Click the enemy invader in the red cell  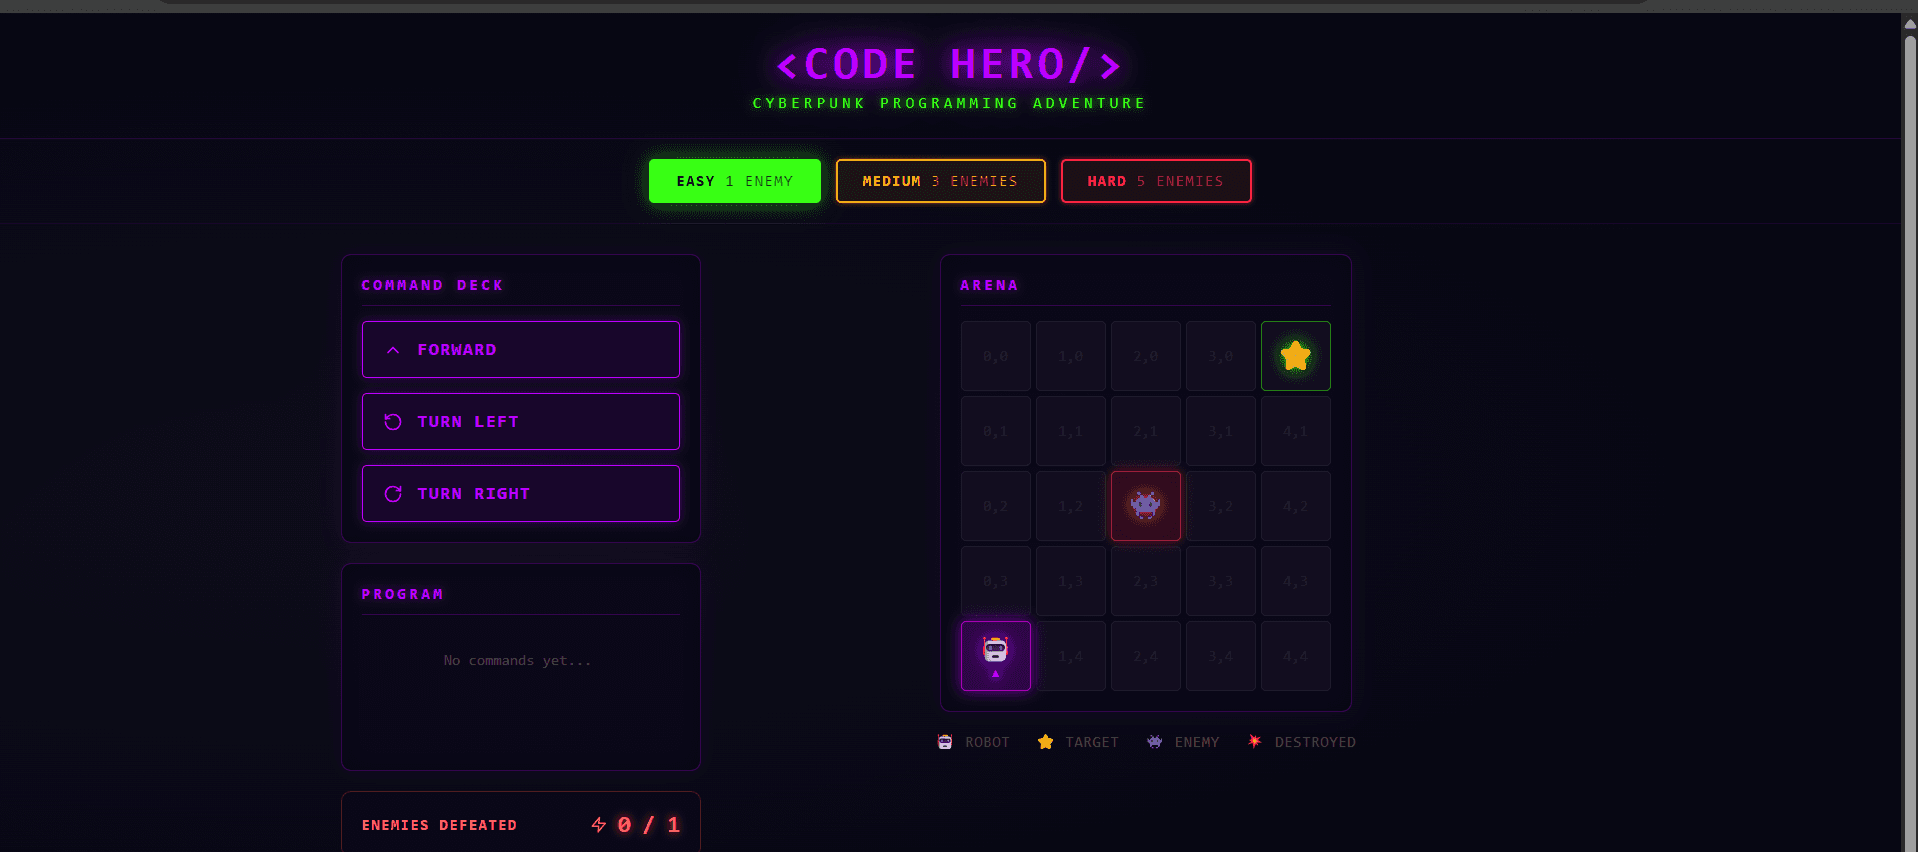click(1145, 505)
